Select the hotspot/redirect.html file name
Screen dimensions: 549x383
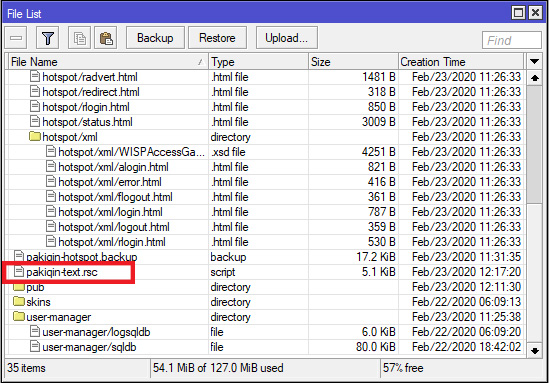pos(91,92)
